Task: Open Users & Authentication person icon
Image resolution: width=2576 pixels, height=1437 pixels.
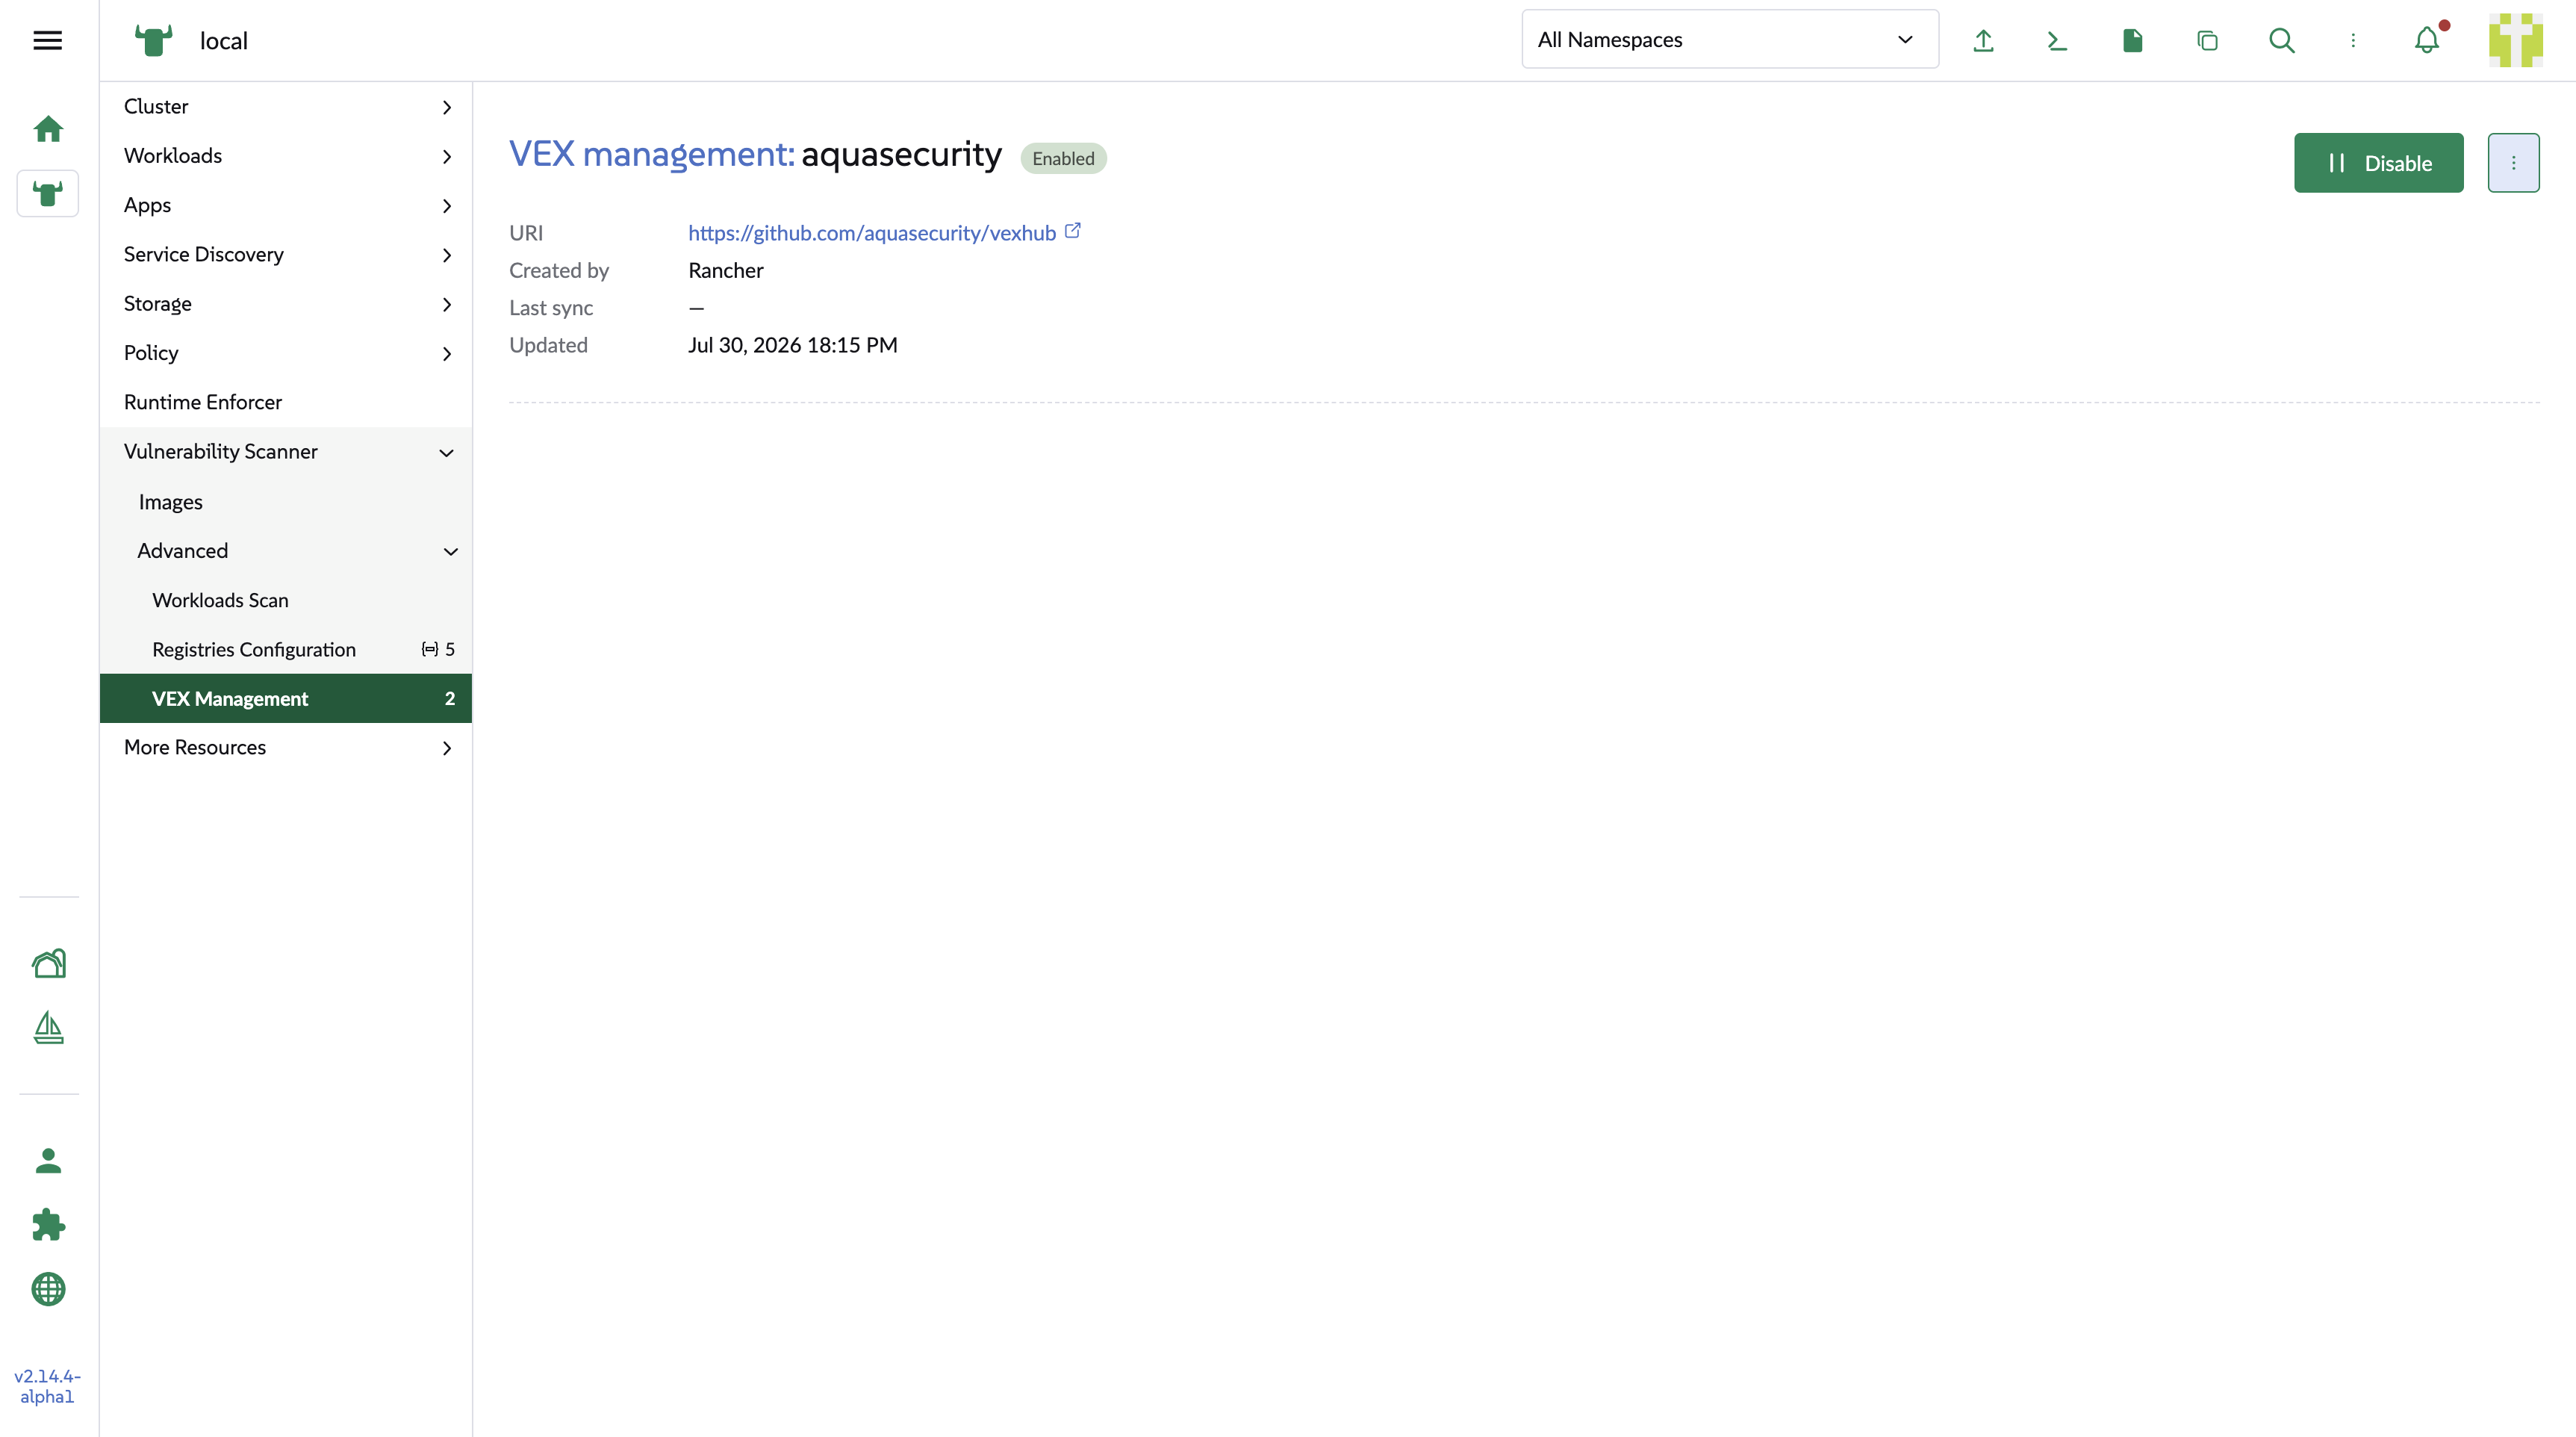Action: 48,1161
